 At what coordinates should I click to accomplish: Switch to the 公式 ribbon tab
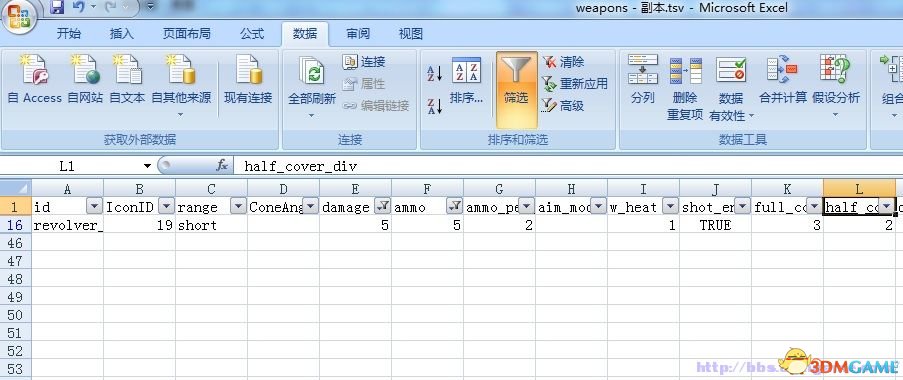click(252, 34)
